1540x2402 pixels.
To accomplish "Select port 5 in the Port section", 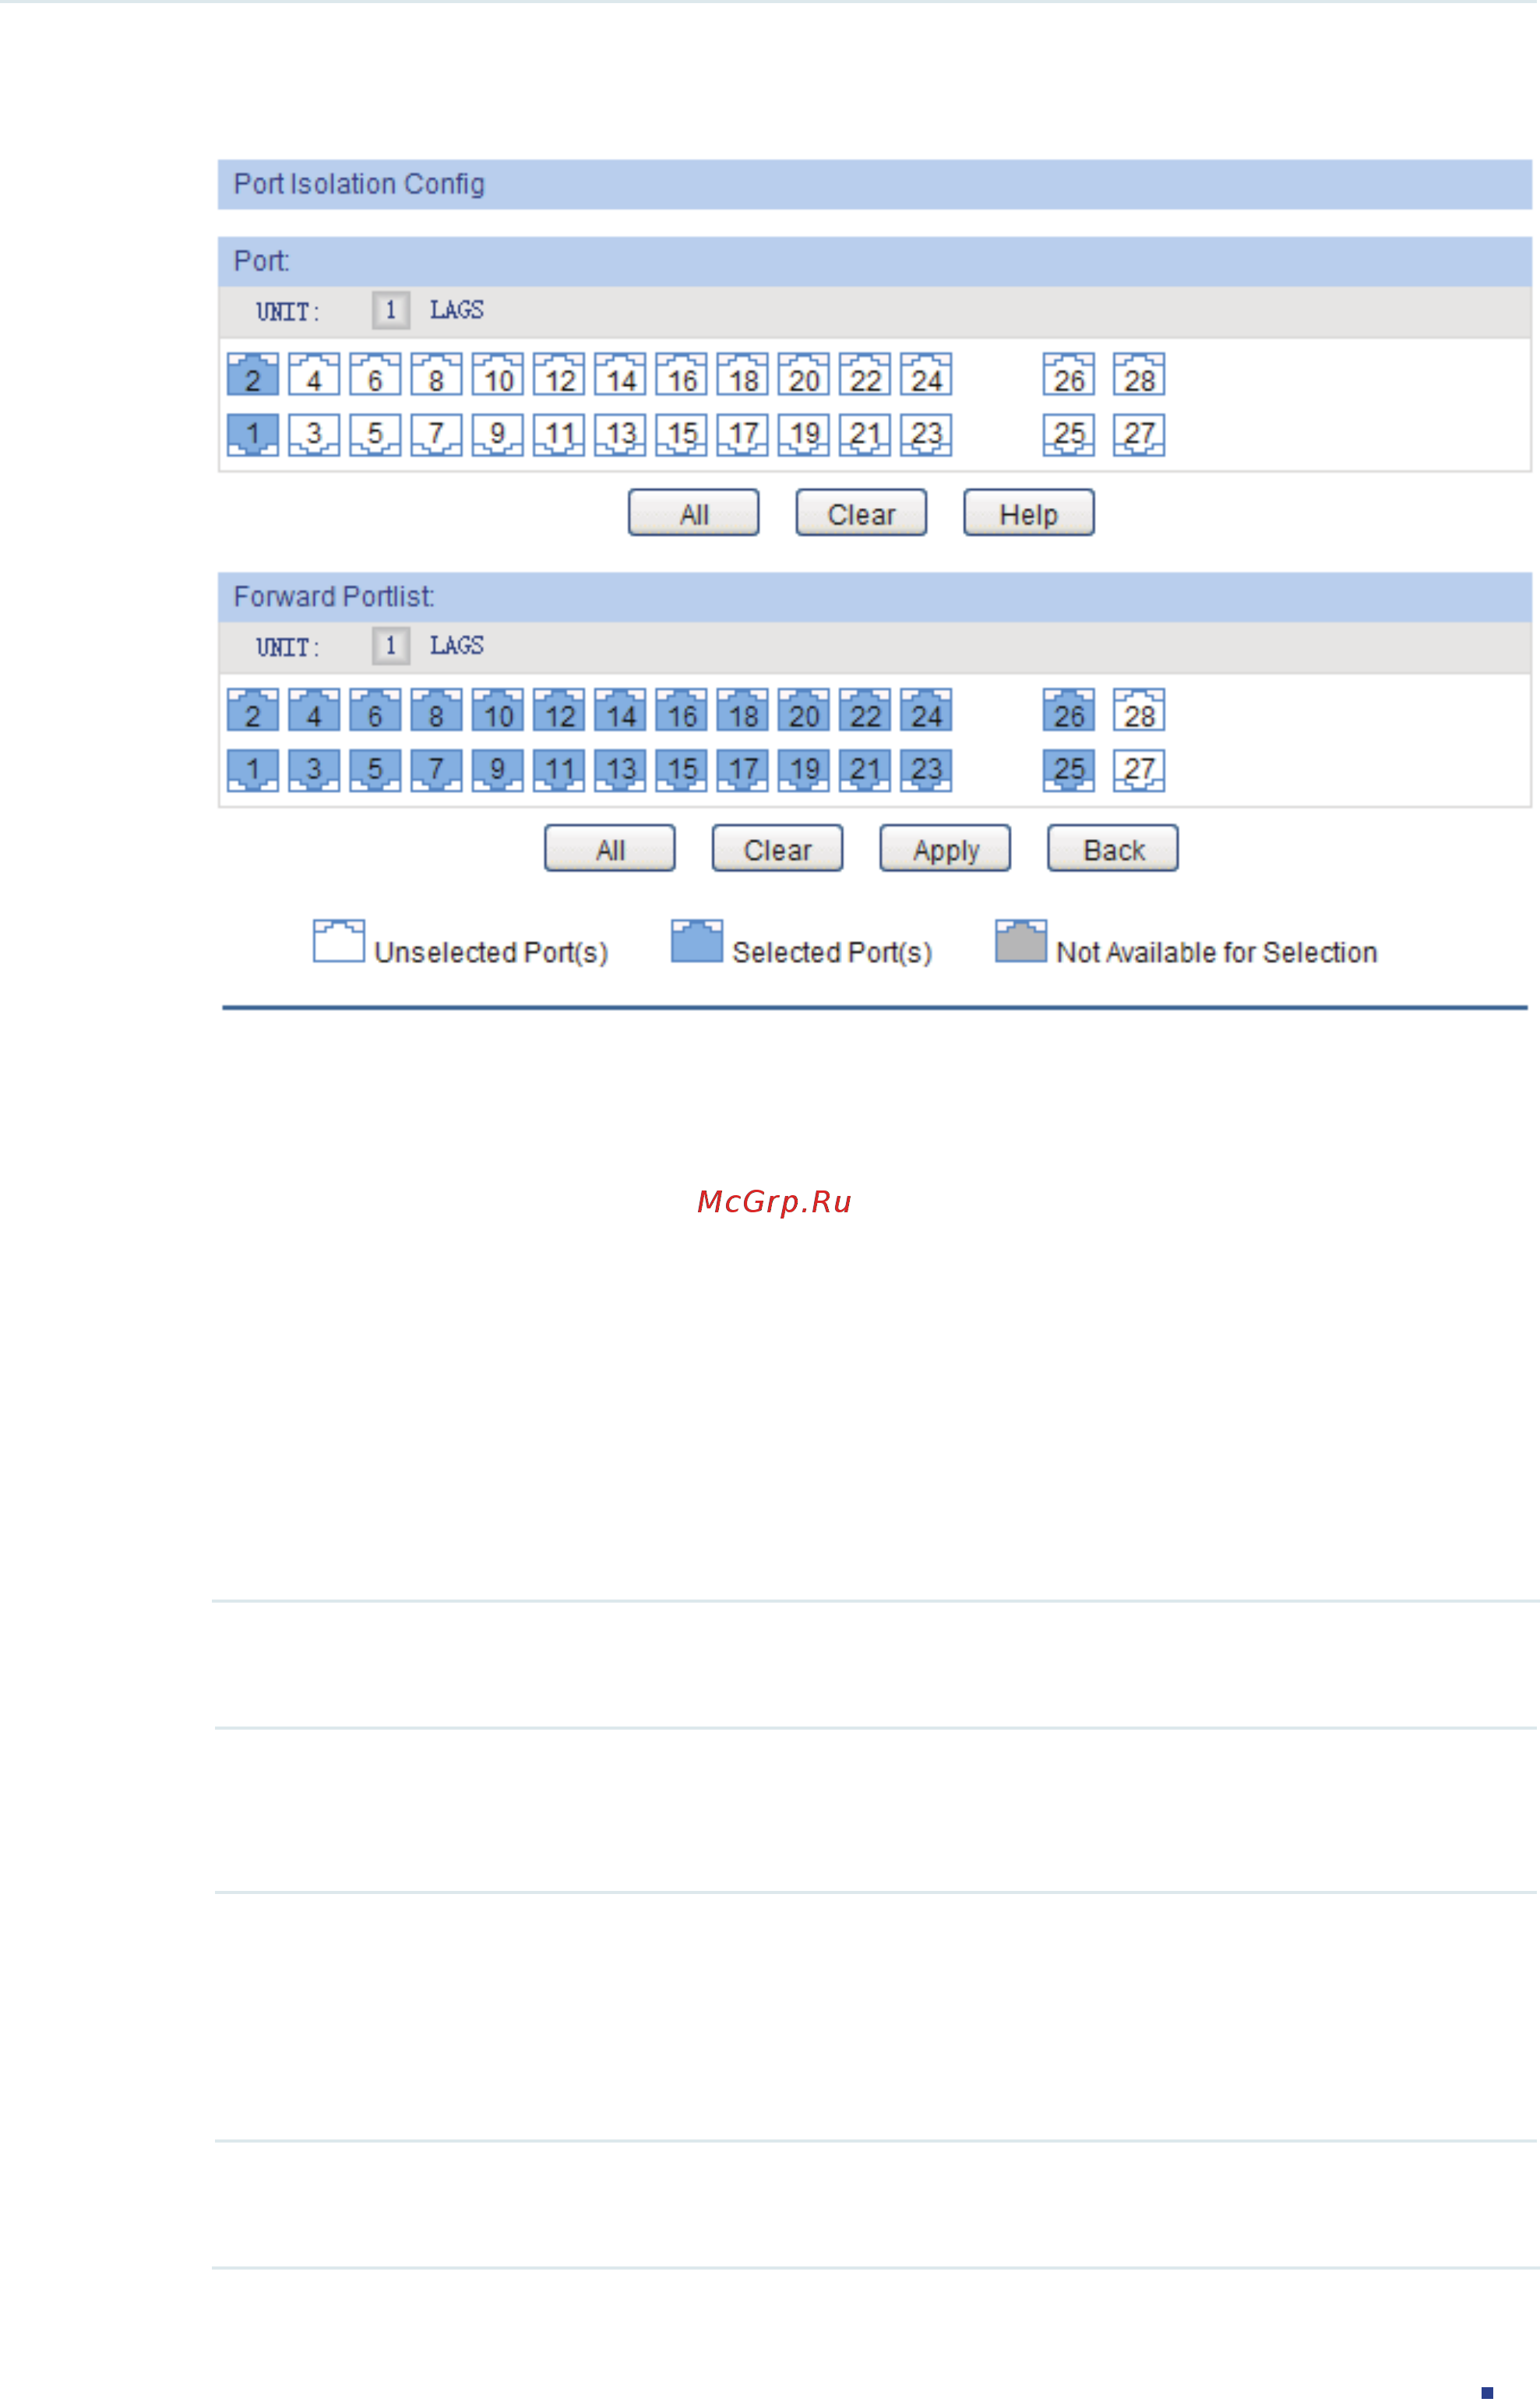I will pyautogui.click(x=375, y=435).
